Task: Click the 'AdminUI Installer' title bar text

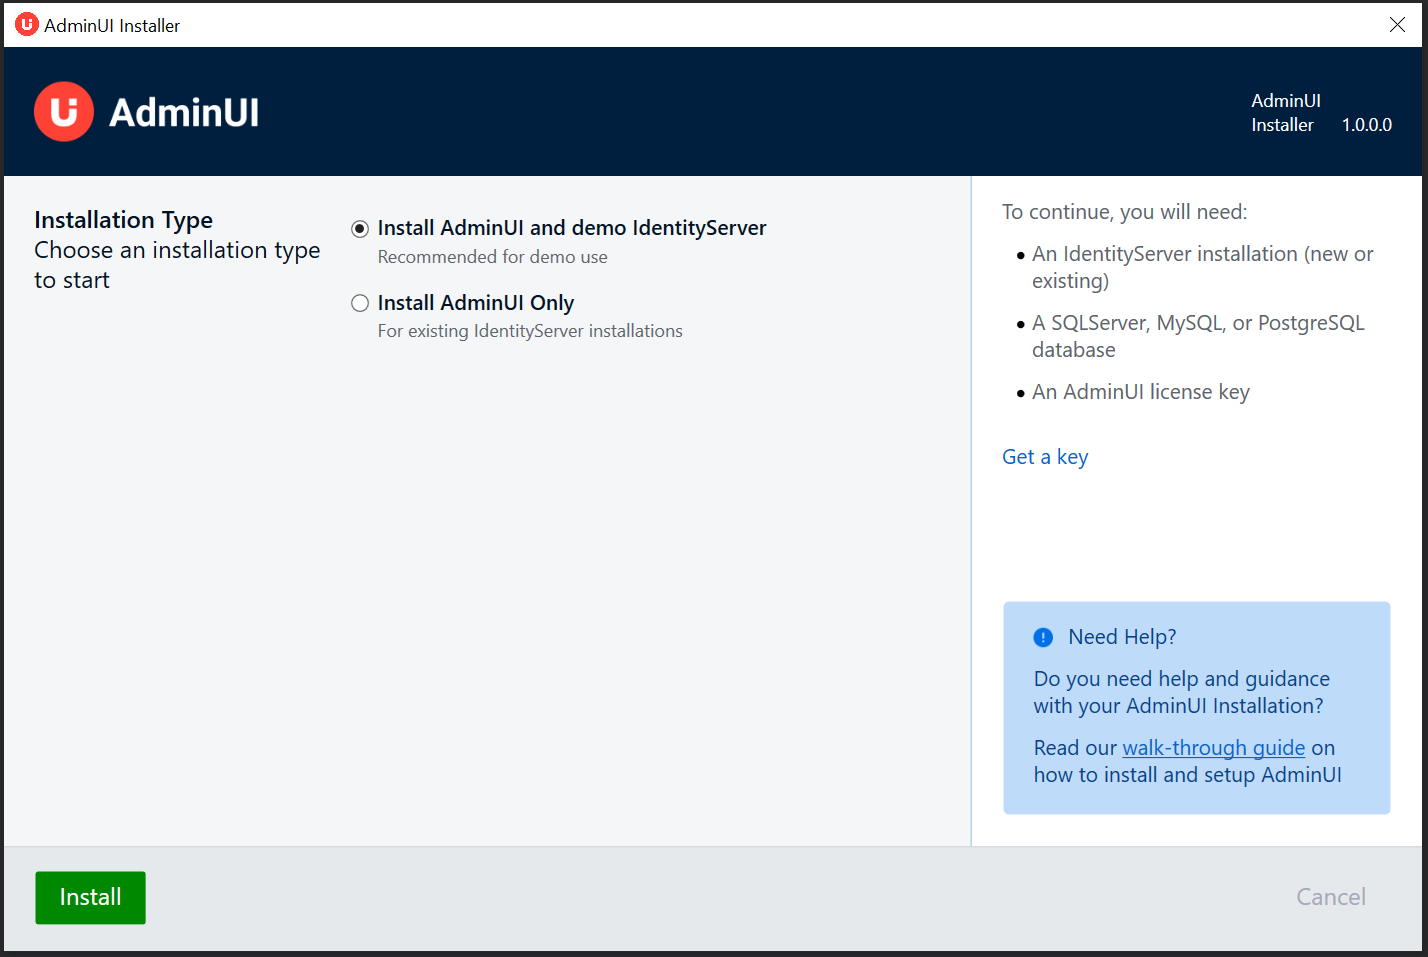Action: click(x=112, y=26)
